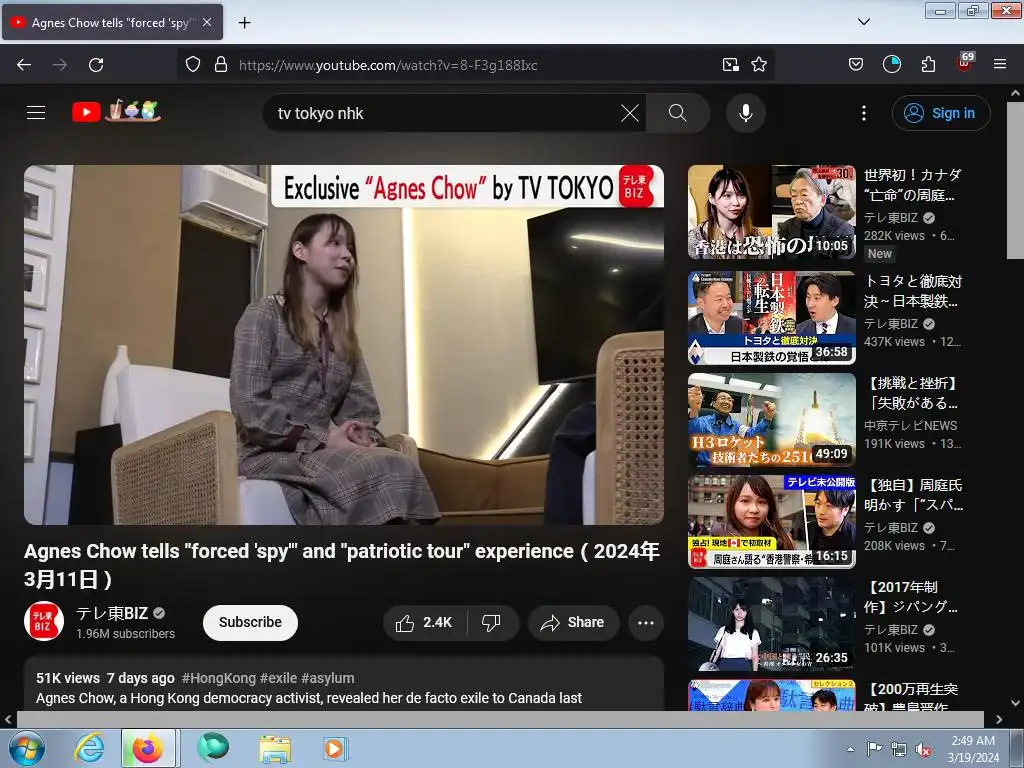Click scrollbar down arrow at right edge
Image resolution: width=1024 pixels, height=768 pixels.
pos(1015,703)
